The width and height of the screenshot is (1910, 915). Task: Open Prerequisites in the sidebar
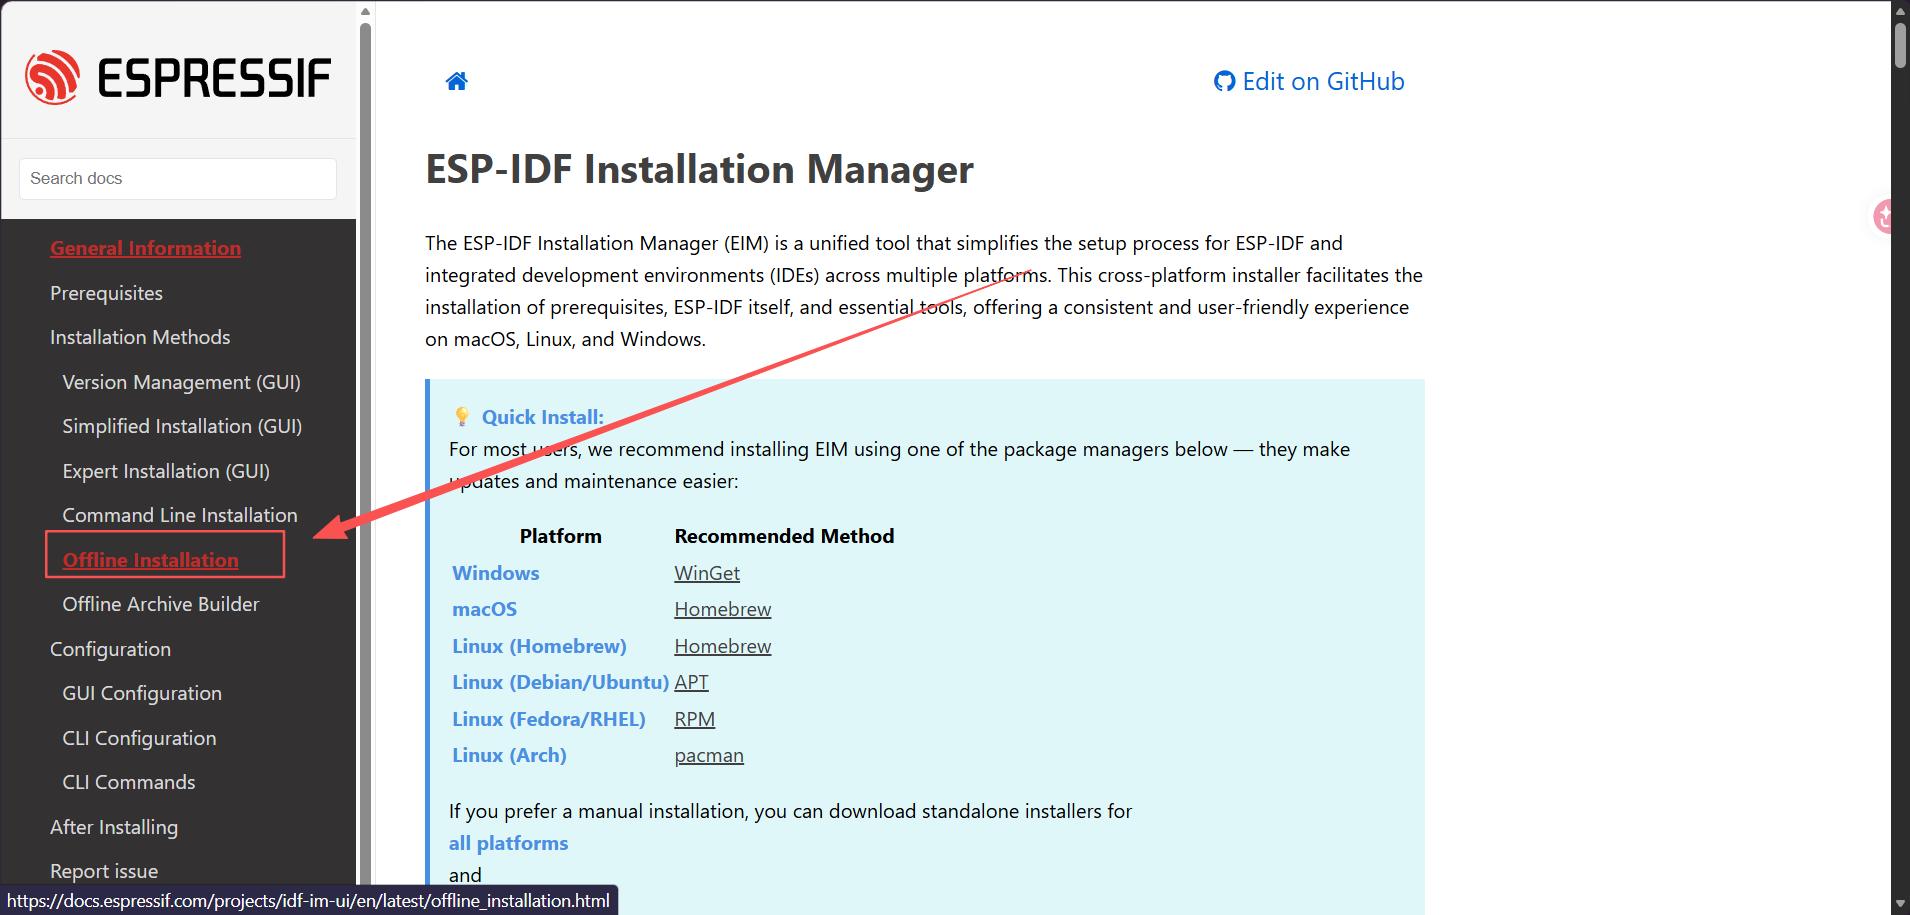coord(106,293)
